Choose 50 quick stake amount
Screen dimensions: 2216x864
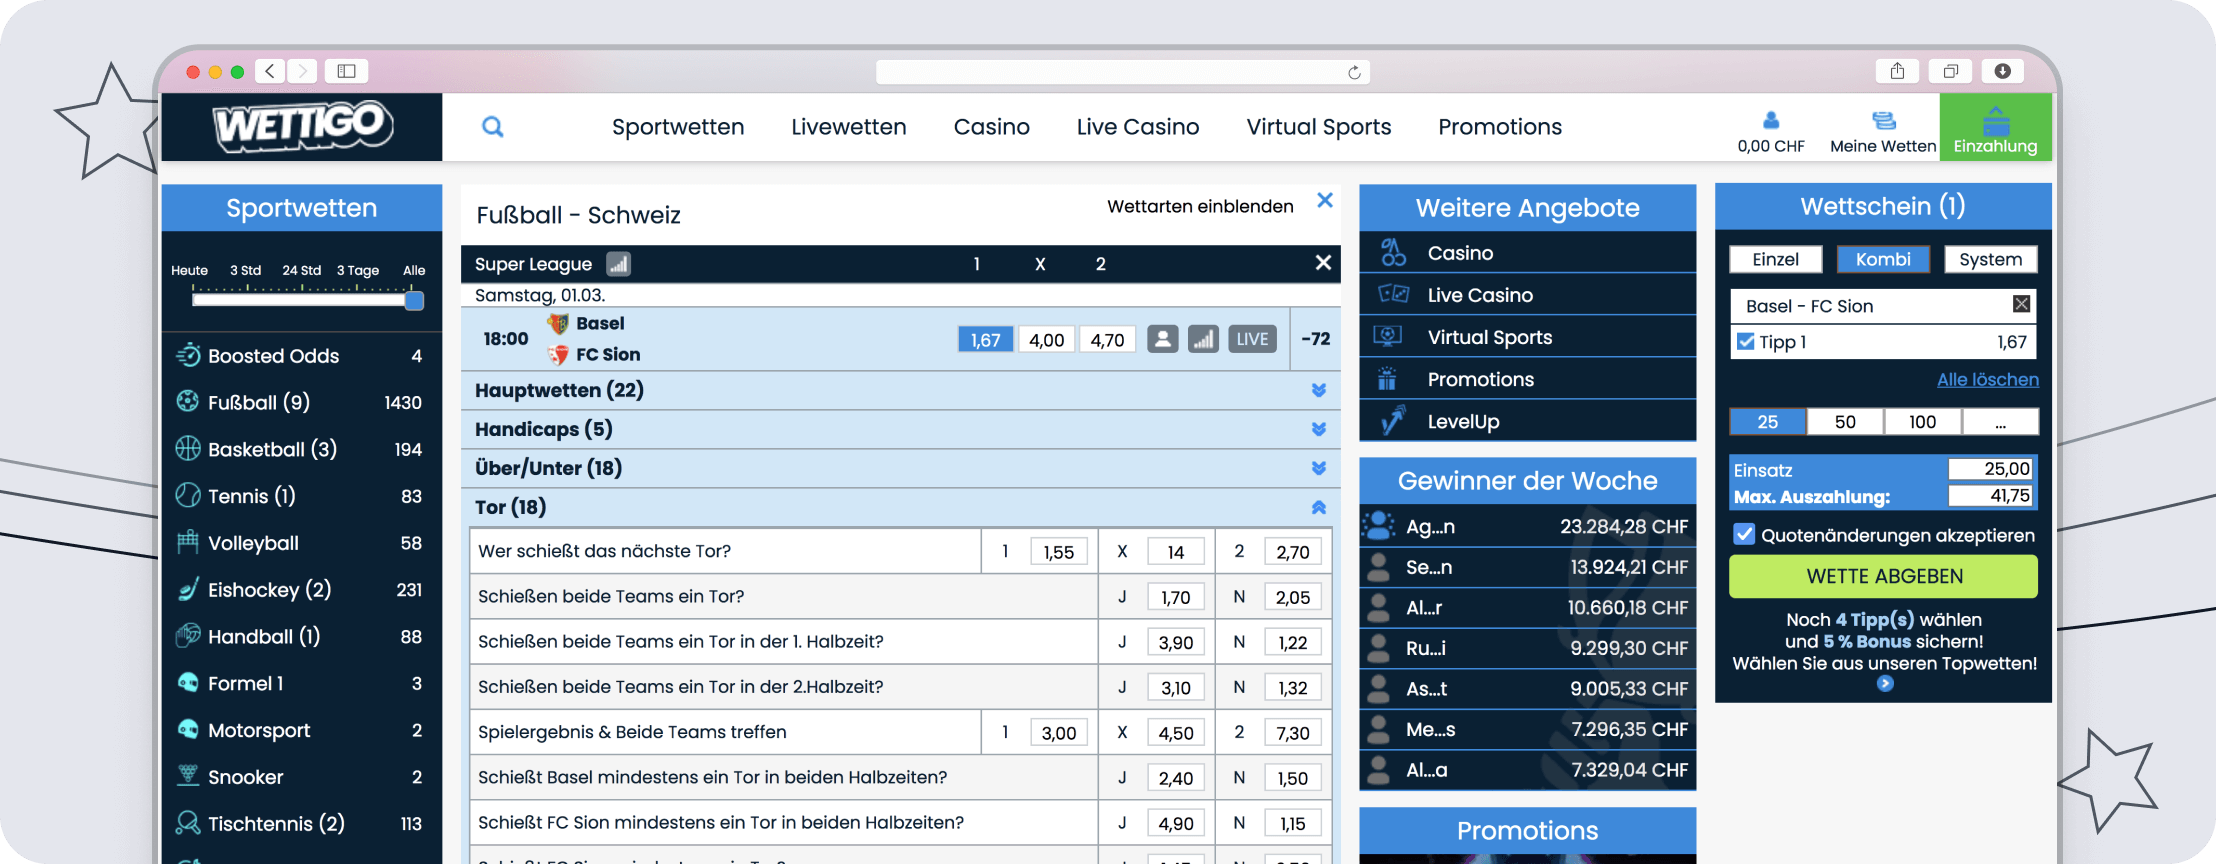1845,422
